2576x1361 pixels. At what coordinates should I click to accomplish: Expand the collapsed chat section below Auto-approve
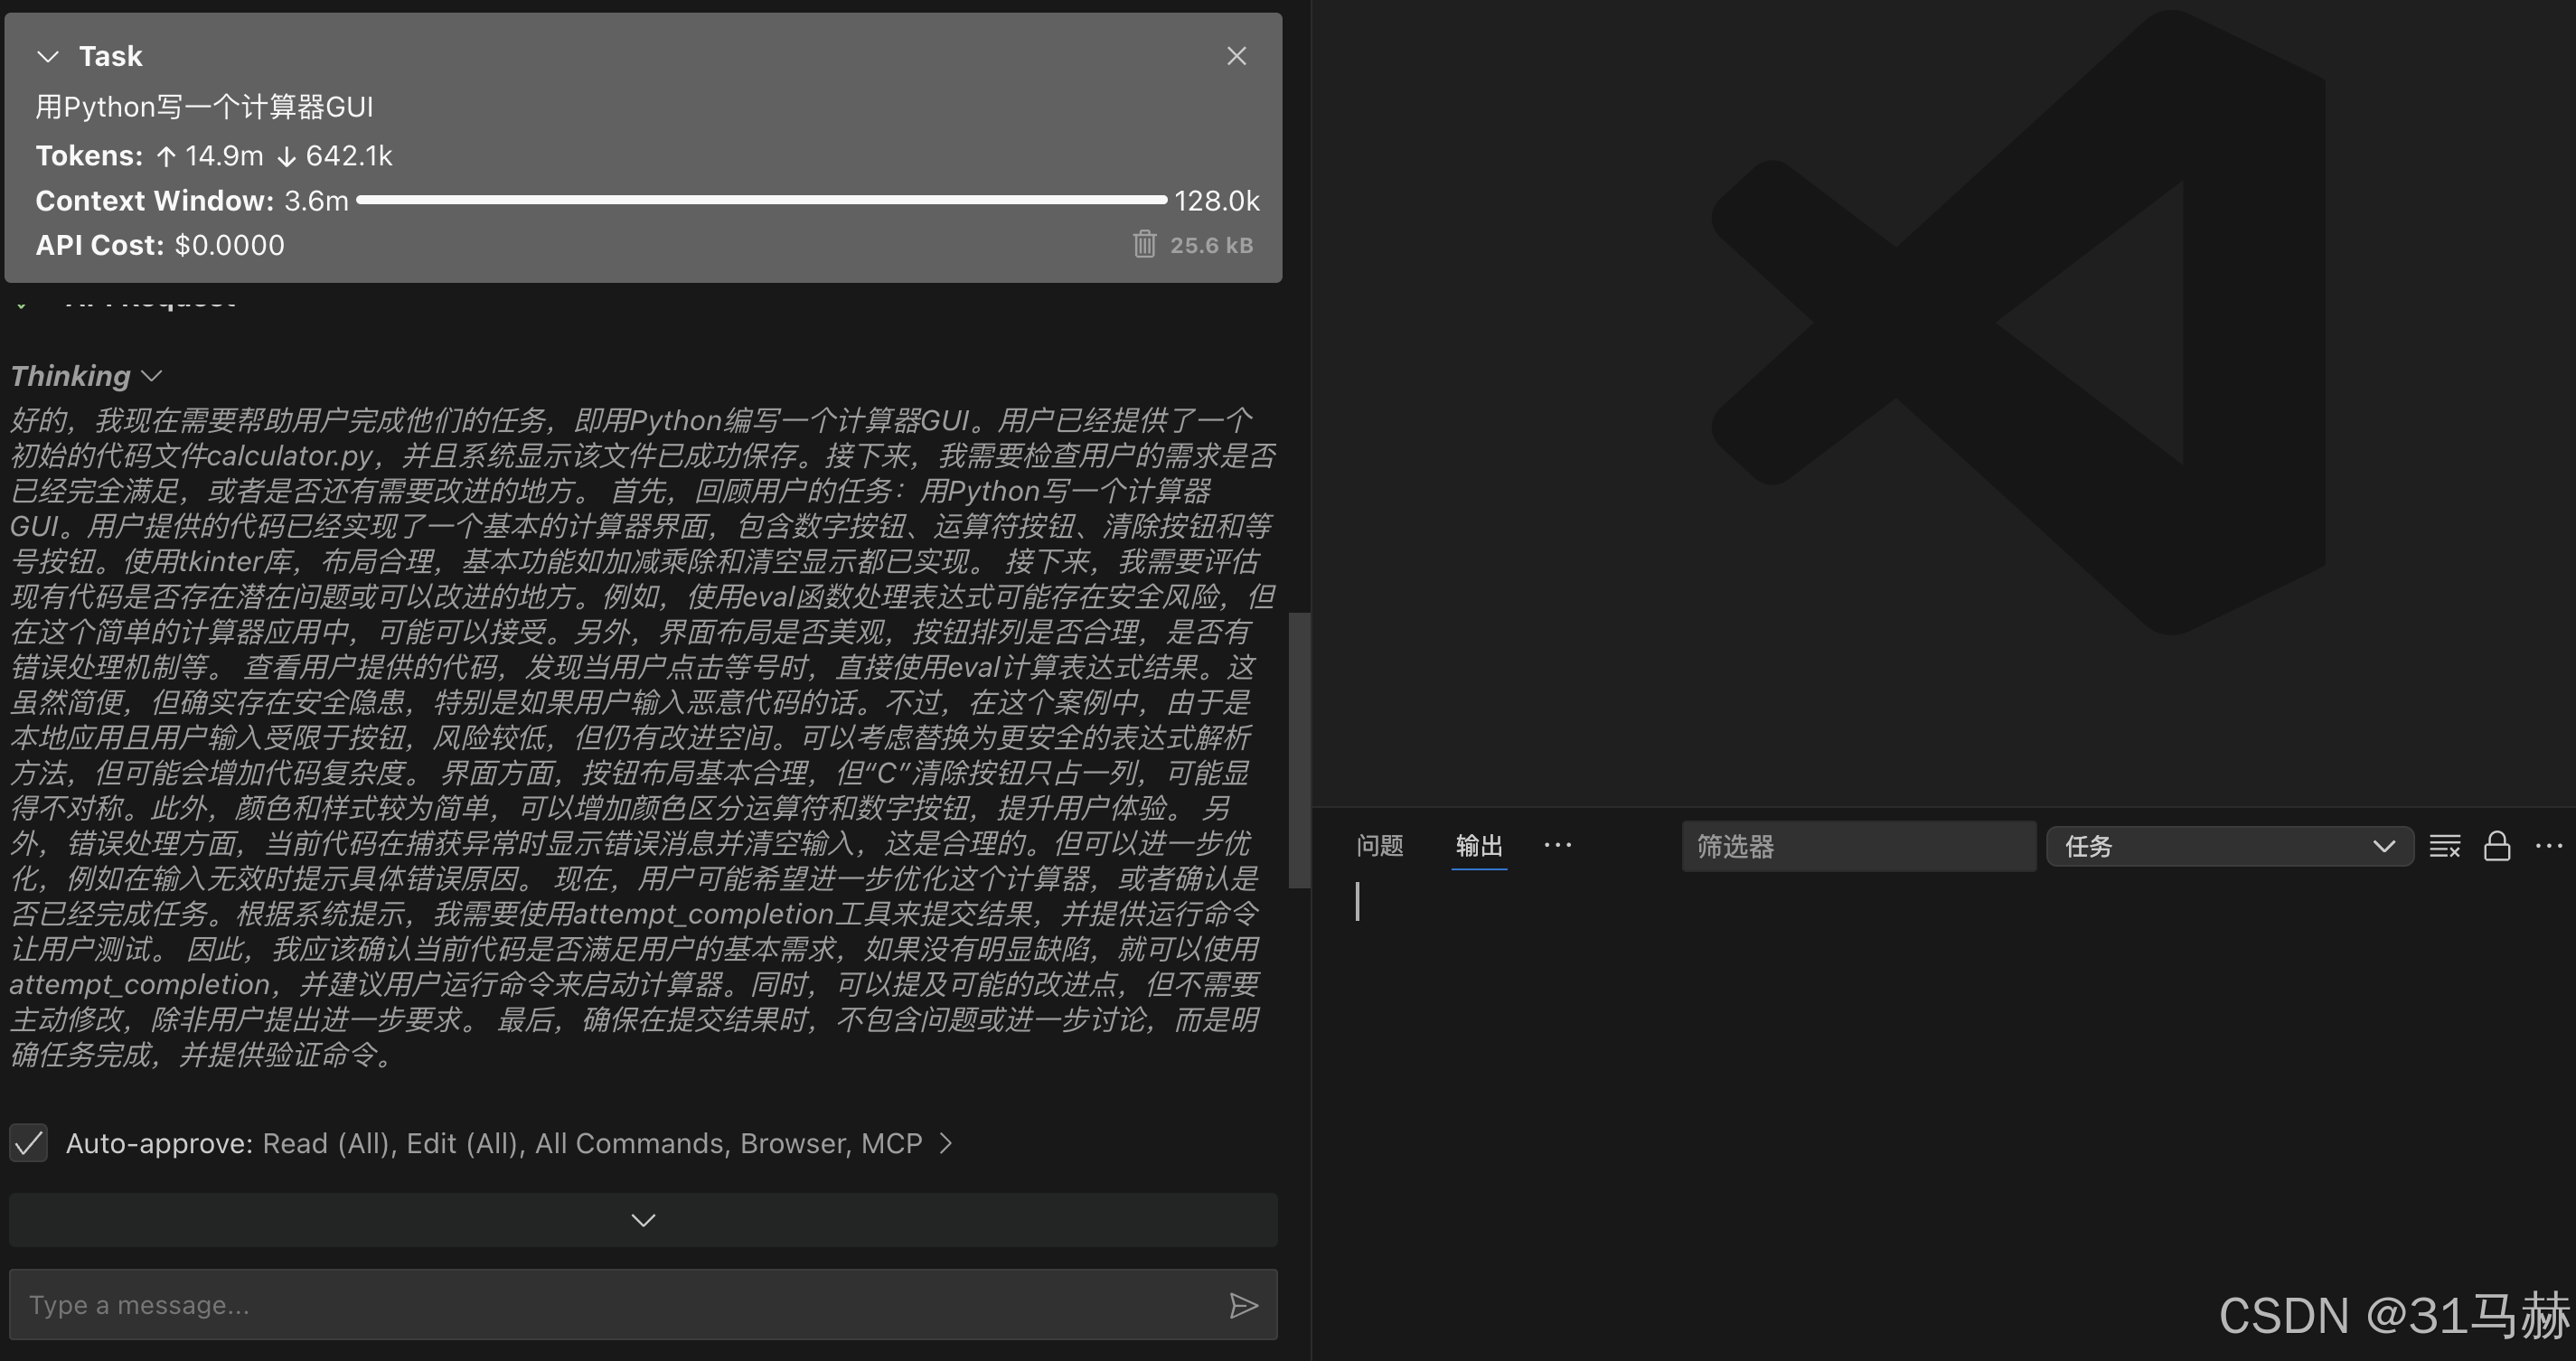point(642,1219)
